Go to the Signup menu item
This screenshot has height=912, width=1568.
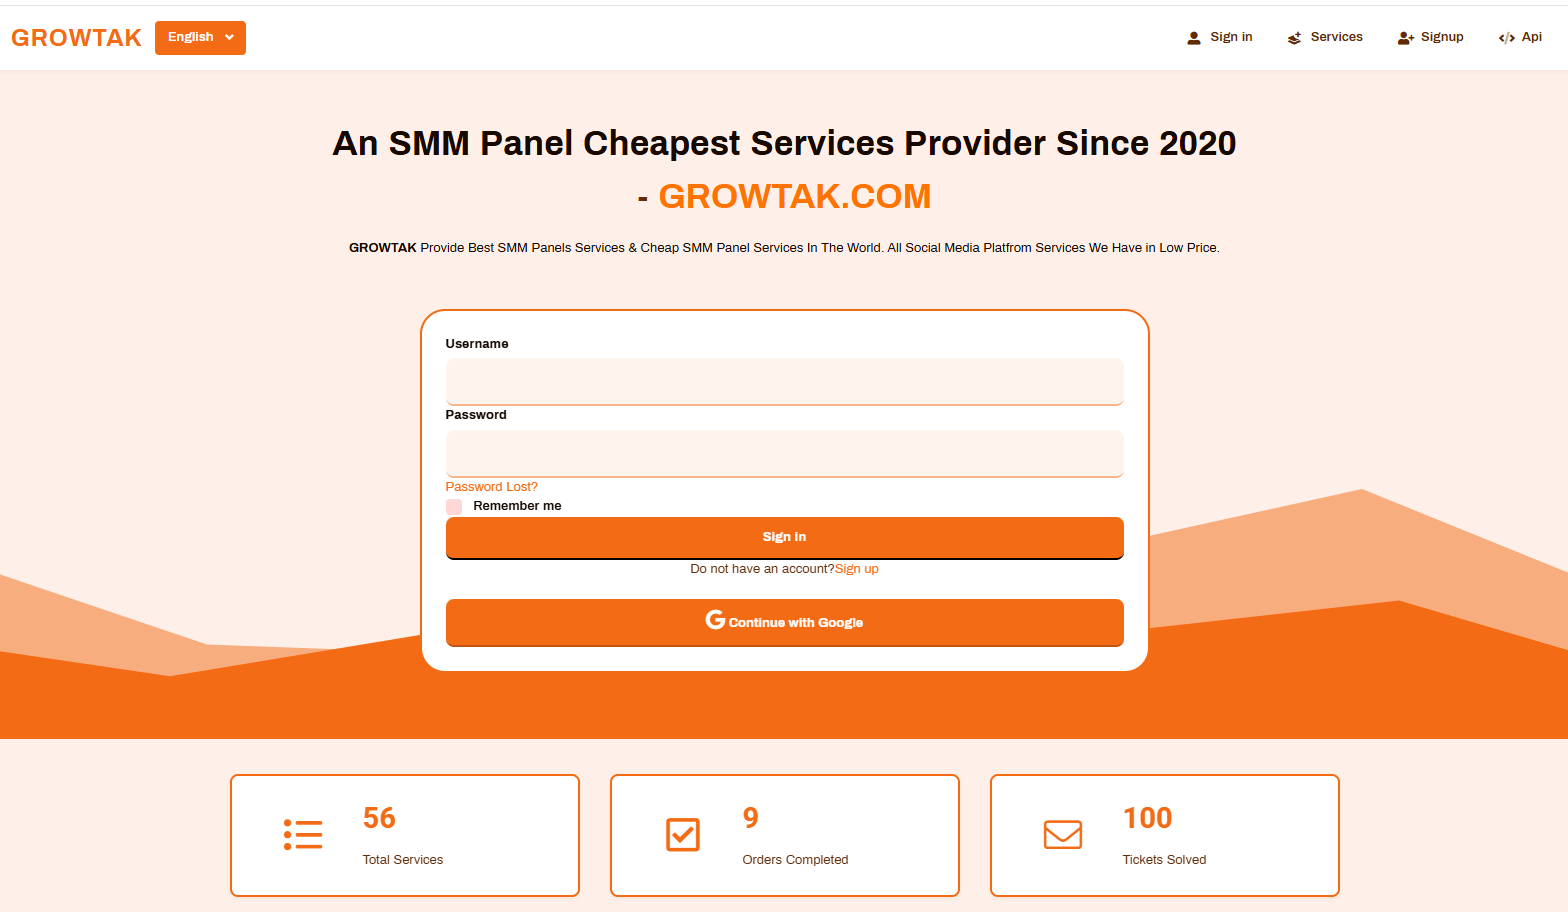1441,37
